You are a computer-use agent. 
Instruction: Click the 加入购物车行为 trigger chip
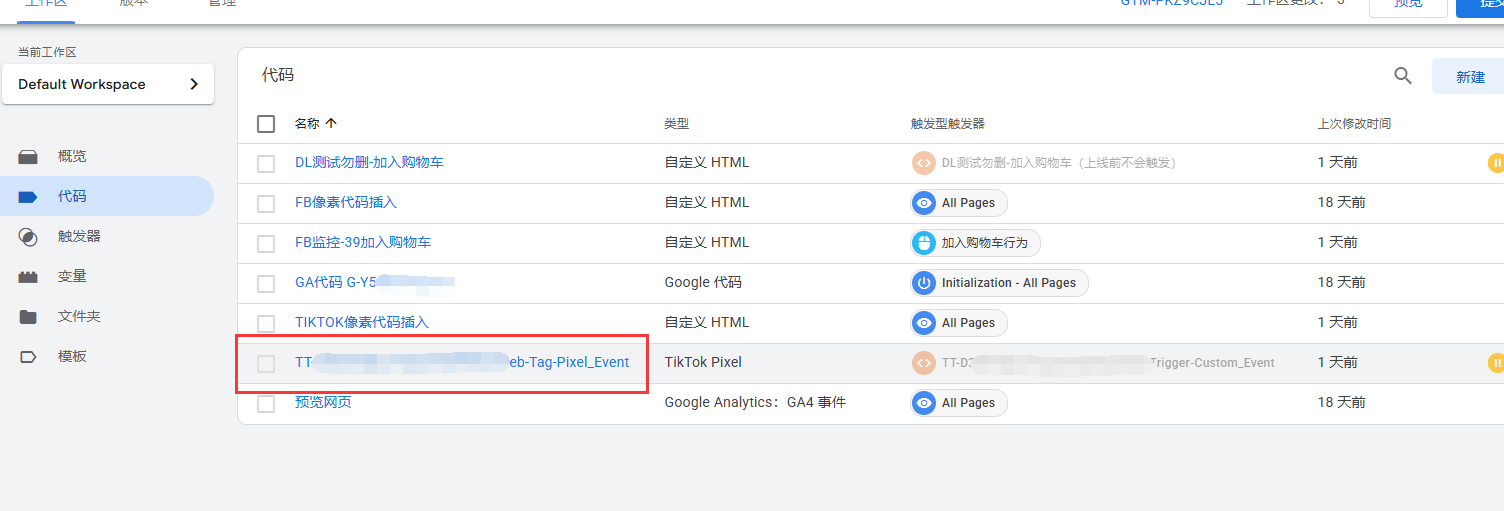975,243
